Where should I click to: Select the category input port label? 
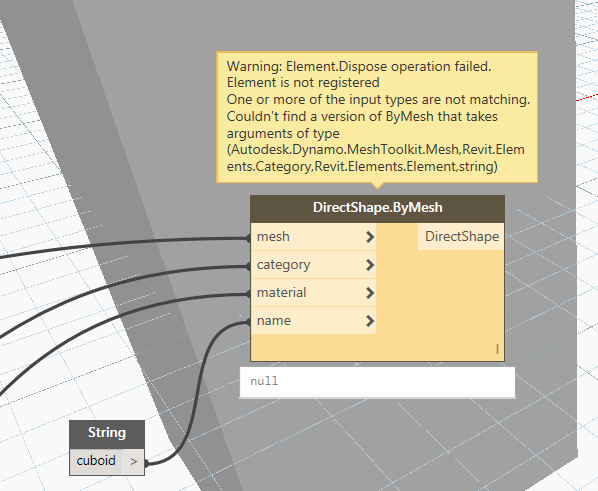[283, 265]
